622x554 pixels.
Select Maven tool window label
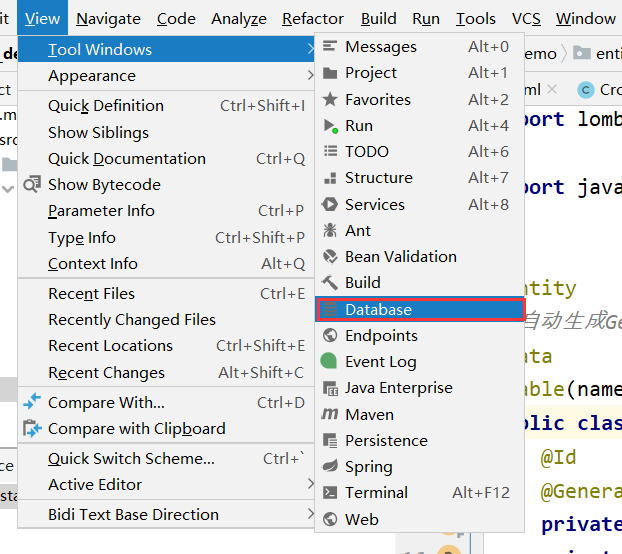(369, 414)
